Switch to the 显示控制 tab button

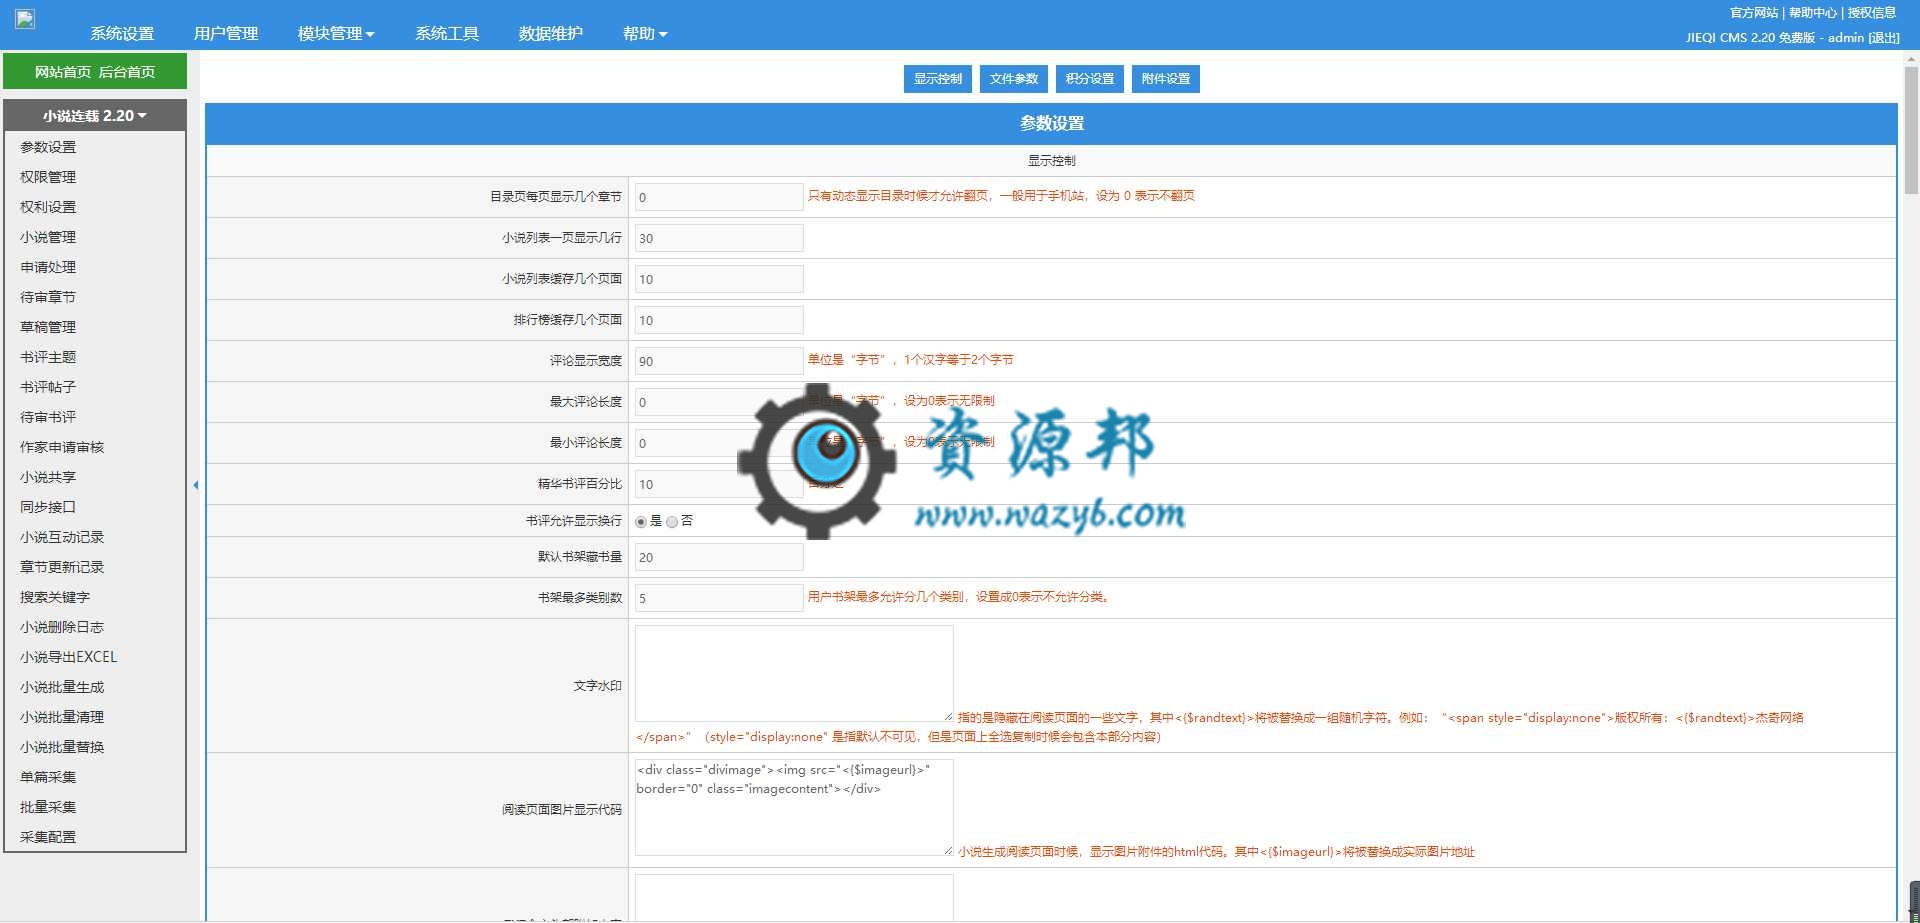click(x=938, y=79)
